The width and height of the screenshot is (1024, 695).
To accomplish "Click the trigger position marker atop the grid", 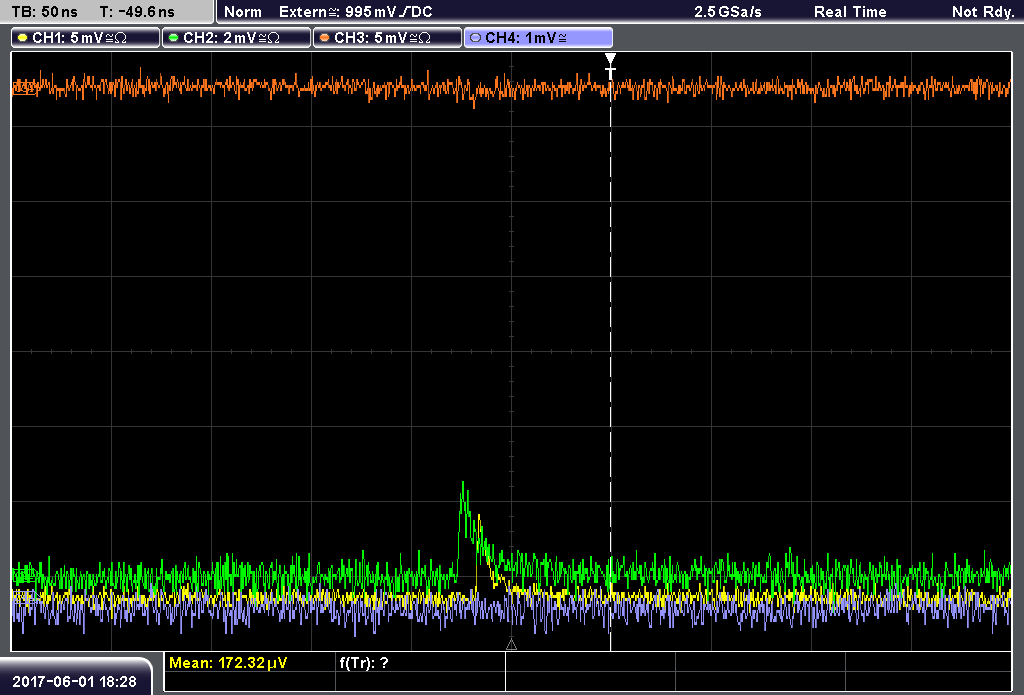I will (x=610, y=65).
